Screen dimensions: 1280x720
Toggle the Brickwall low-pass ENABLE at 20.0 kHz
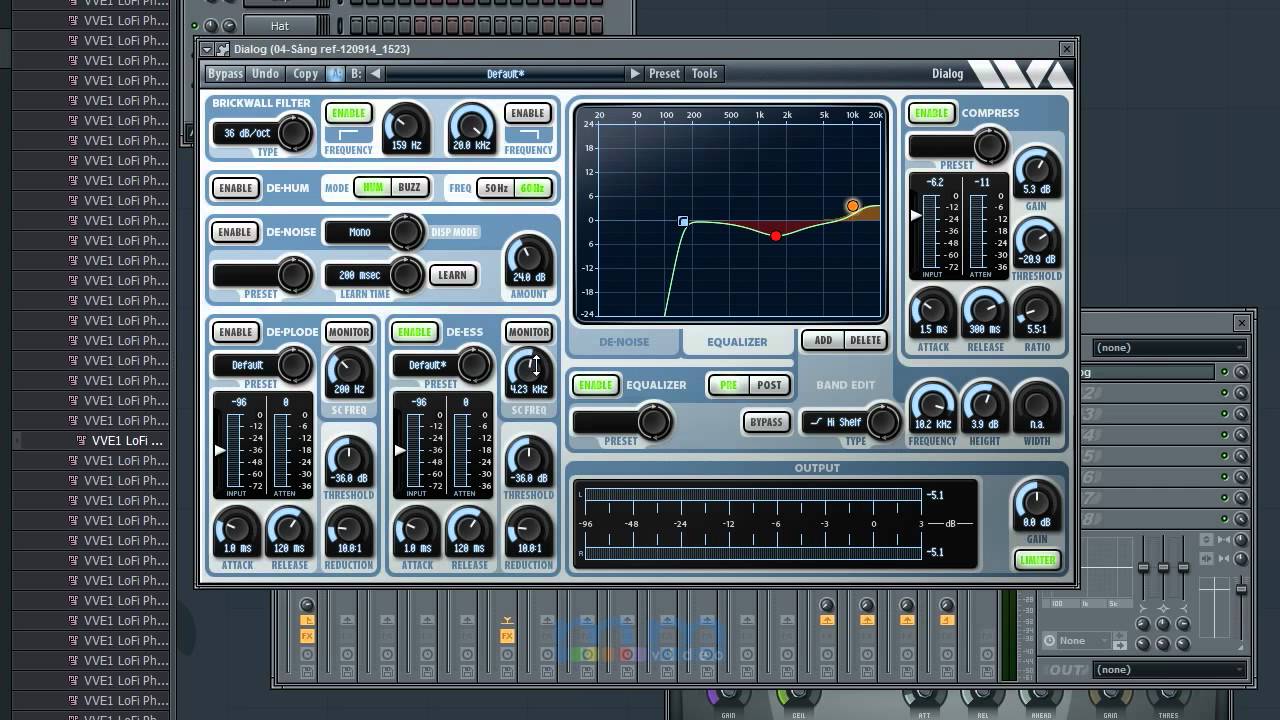(528, 113)
